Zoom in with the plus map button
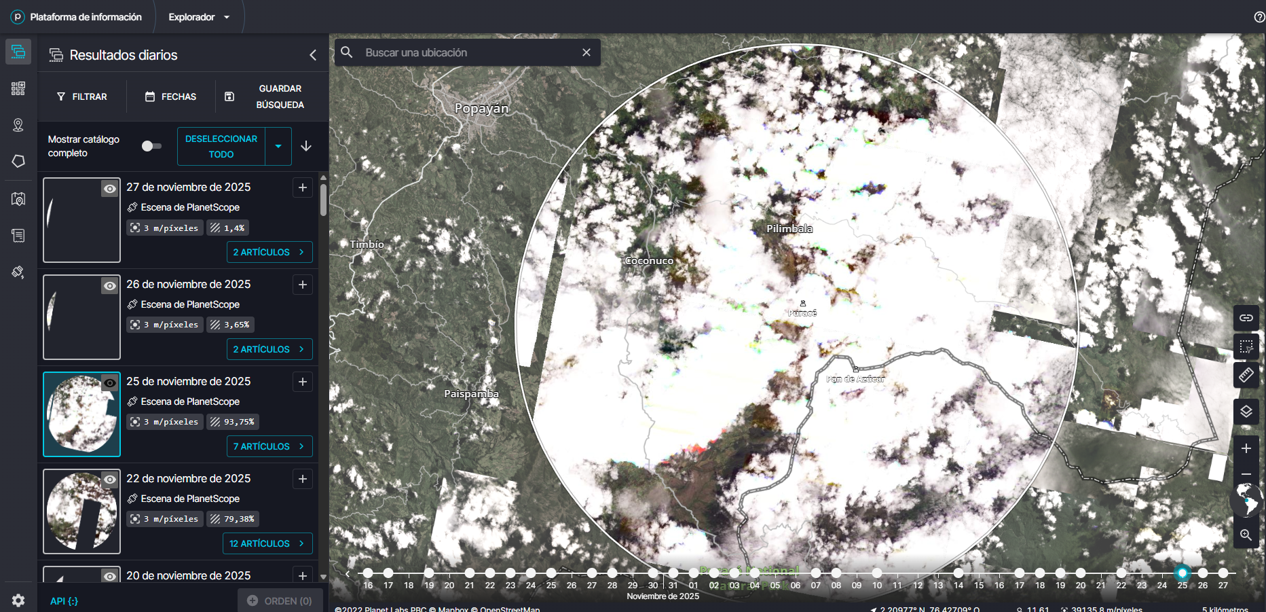Screen dimensions: 1266x612 (1246, 449)
